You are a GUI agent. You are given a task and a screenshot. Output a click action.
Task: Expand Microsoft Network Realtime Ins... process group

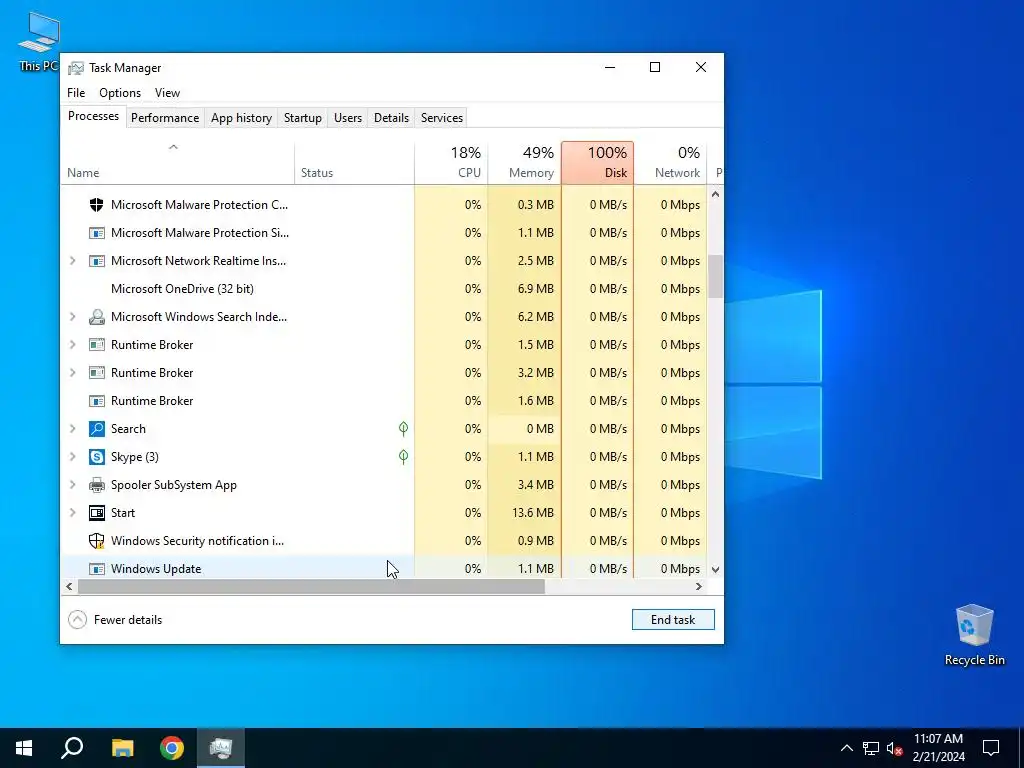(72, 261)
